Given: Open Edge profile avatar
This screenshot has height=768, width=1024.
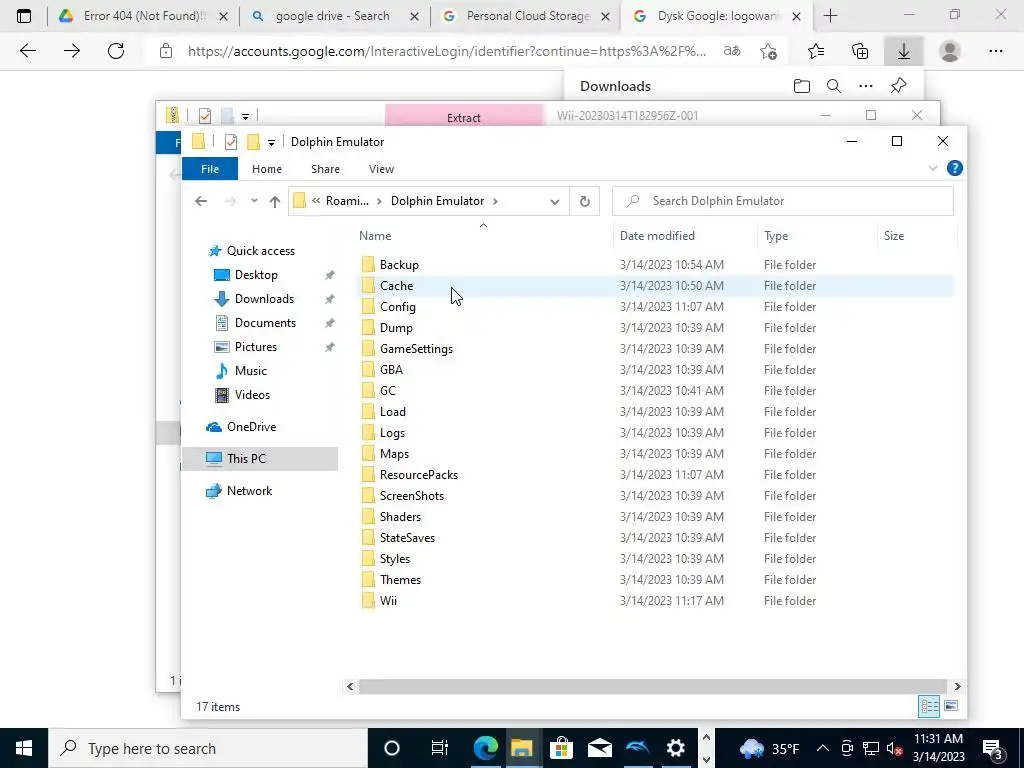Looking at the screenshot, I should tap(950, 51).
